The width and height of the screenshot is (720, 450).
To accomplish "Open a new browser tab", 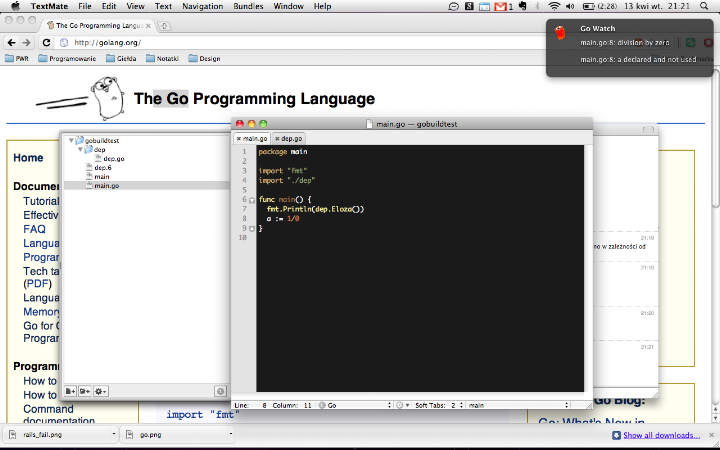I will pyautogui.click(x=164, y=26).
